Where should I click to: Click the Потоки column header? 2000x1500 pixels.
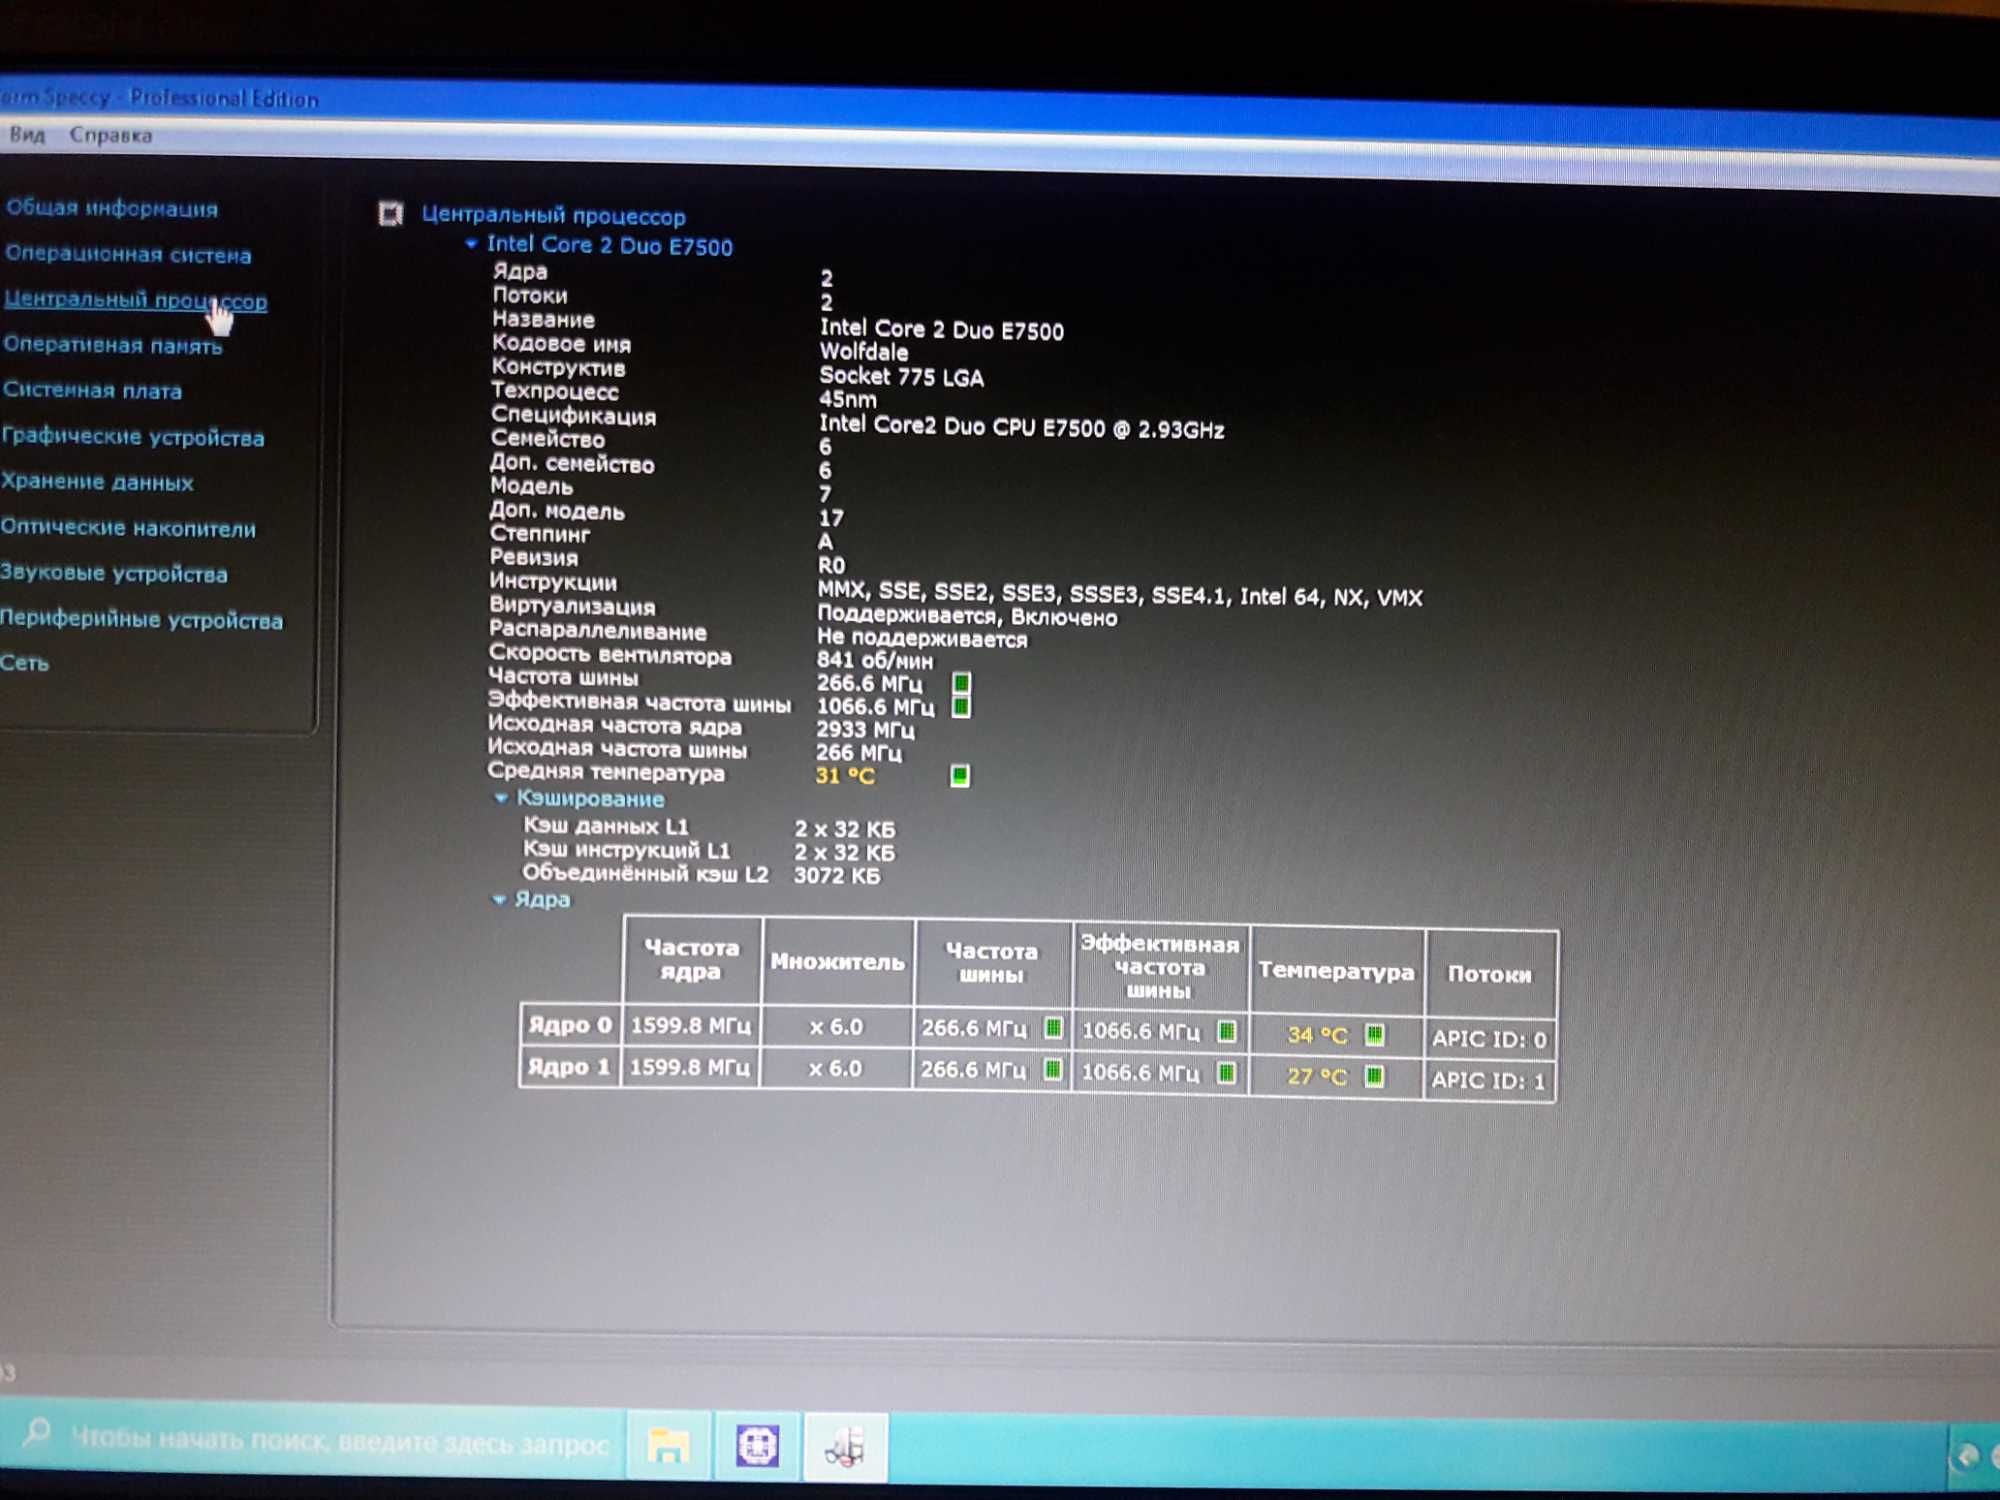[x=1490, y=974]
